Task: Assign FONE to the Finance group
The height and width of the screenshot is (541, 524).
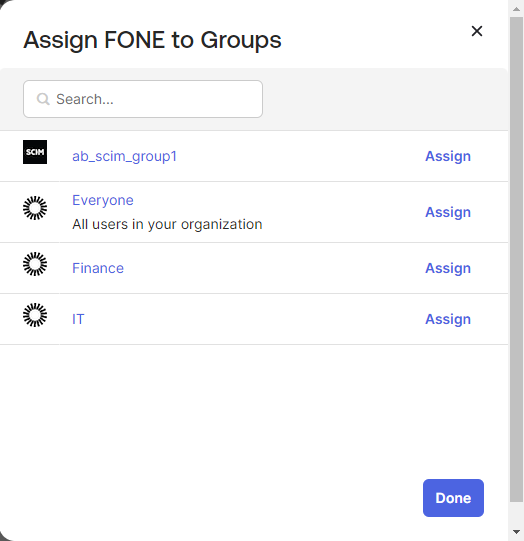Action: [448, 268]
